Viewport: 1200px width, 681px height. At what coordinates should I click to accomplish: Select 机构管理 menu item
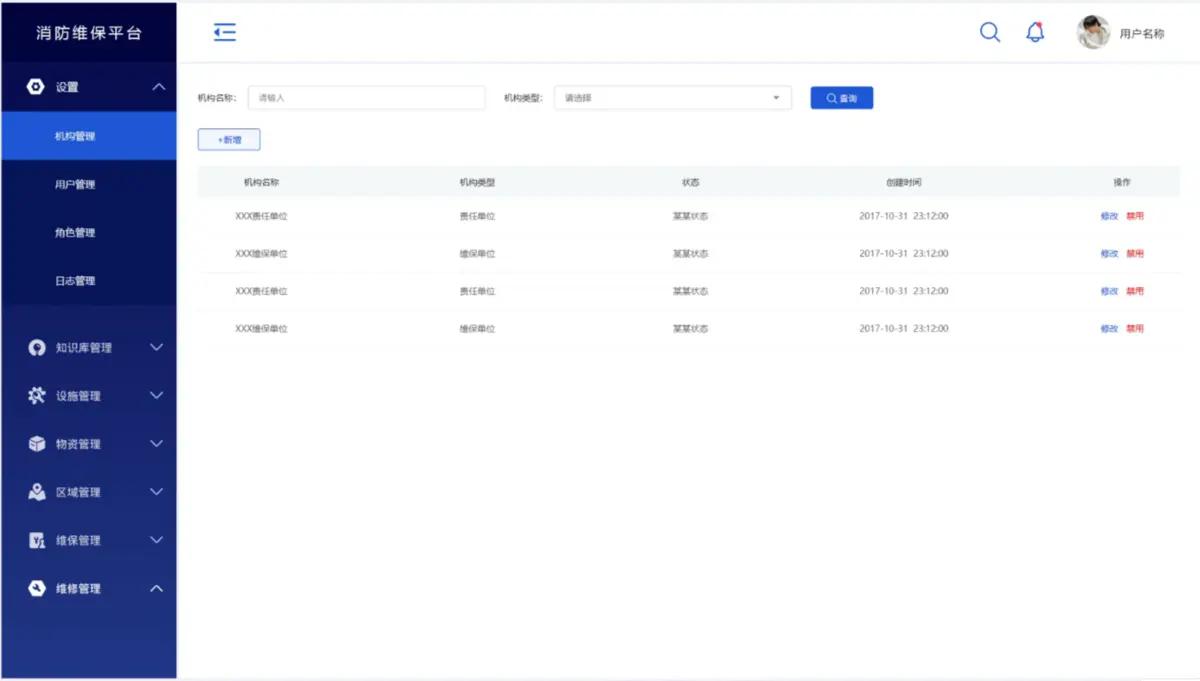(x=88, y=136)
